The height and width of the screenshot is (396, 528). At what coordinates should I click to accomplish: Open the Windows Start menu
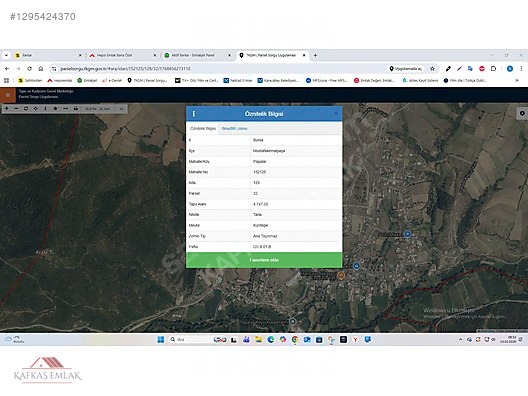161,339
